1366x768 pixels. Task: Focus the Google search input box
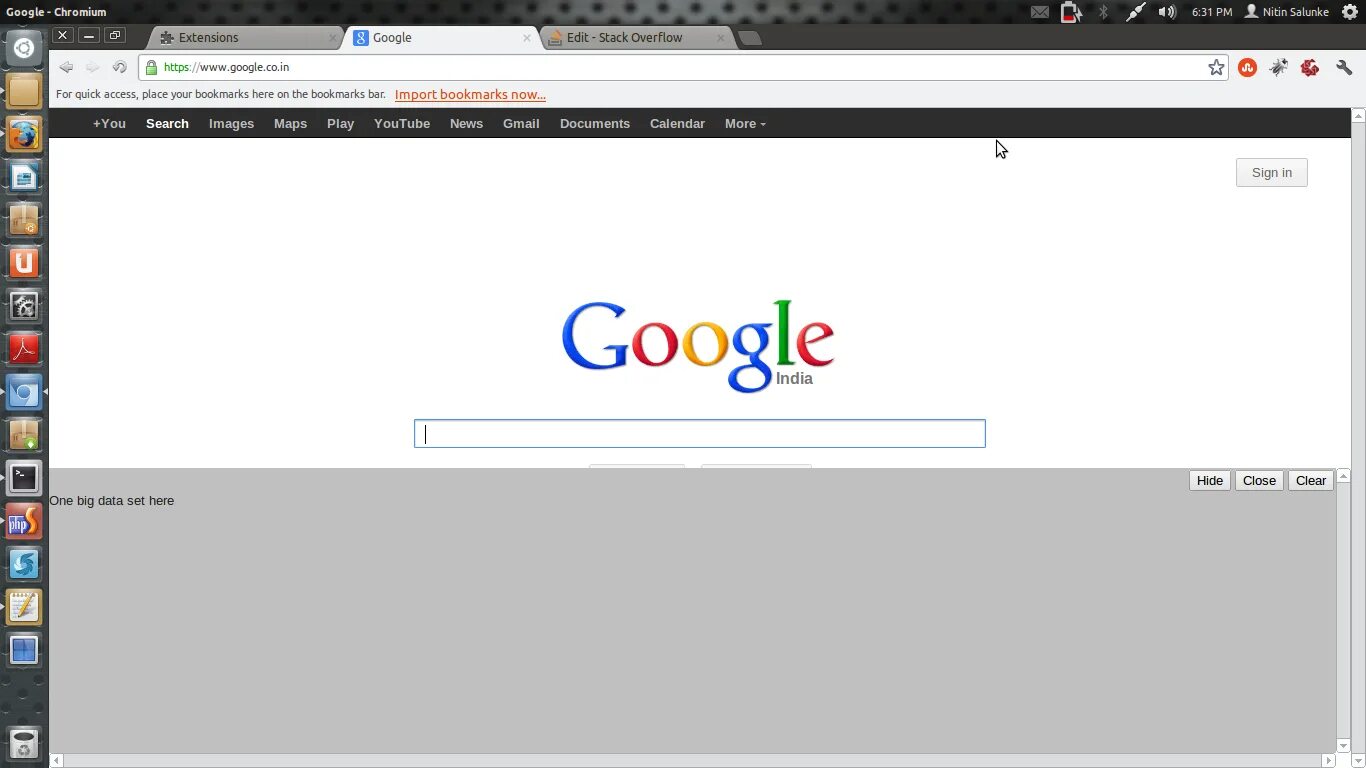coord(700,434)
